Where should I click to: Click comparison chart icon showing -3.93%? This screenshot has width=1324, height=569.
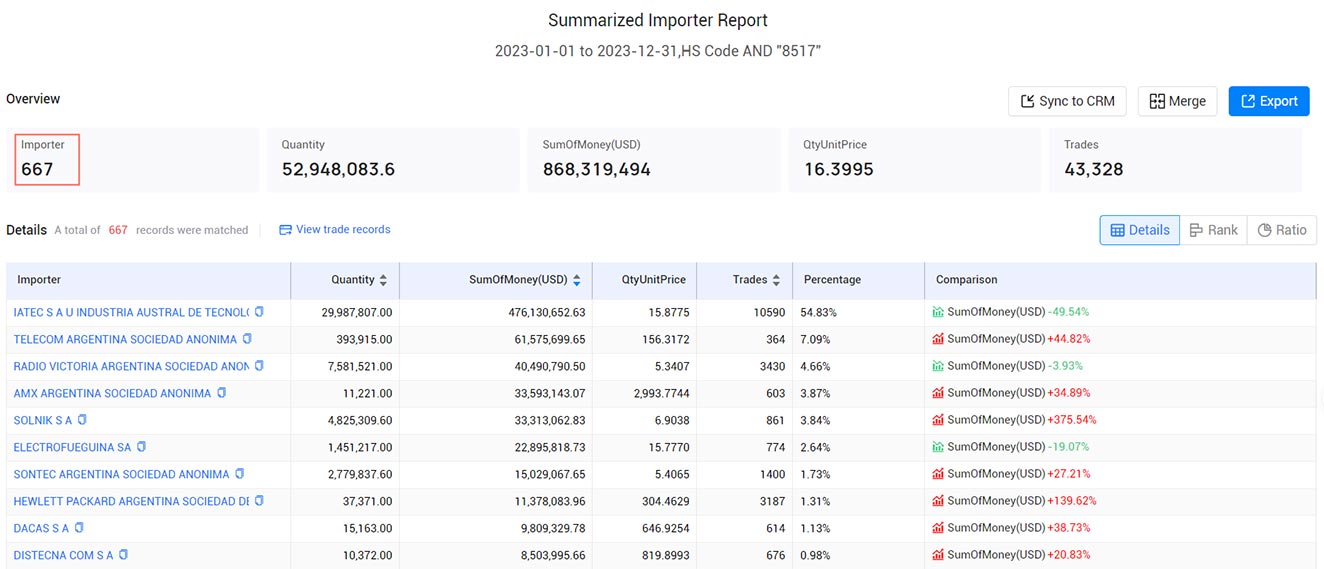click(938, 366)
